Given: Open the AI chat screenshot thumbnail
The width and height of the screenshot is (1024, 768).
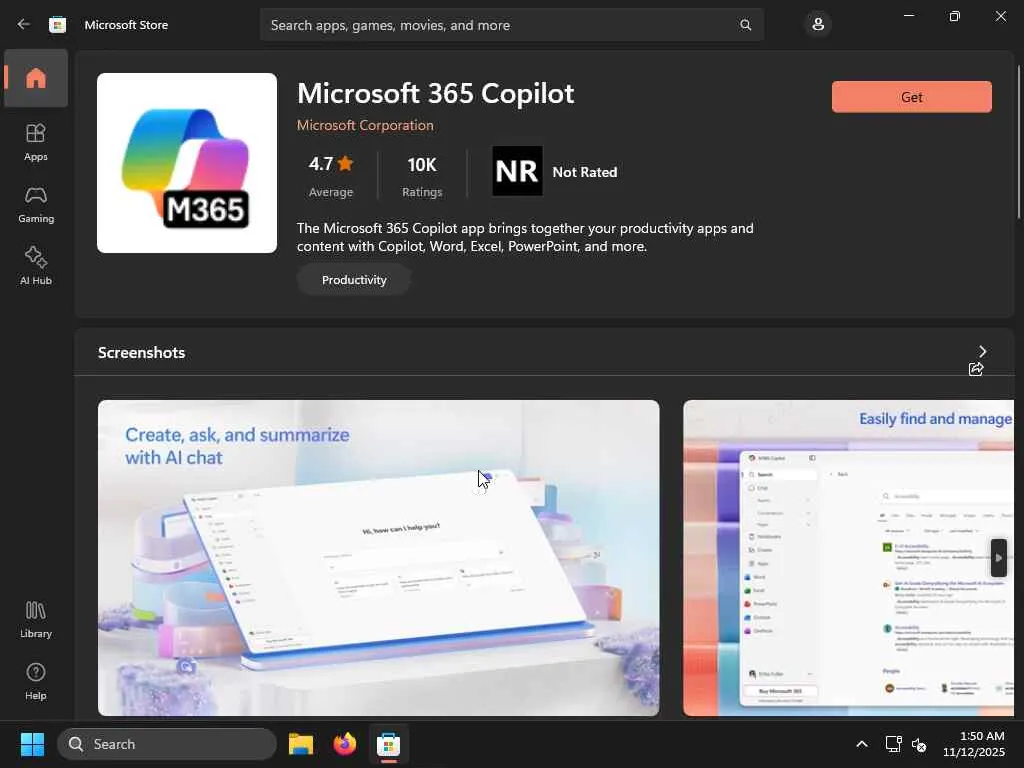Looking at the screenshot, I should click(378, 558).
